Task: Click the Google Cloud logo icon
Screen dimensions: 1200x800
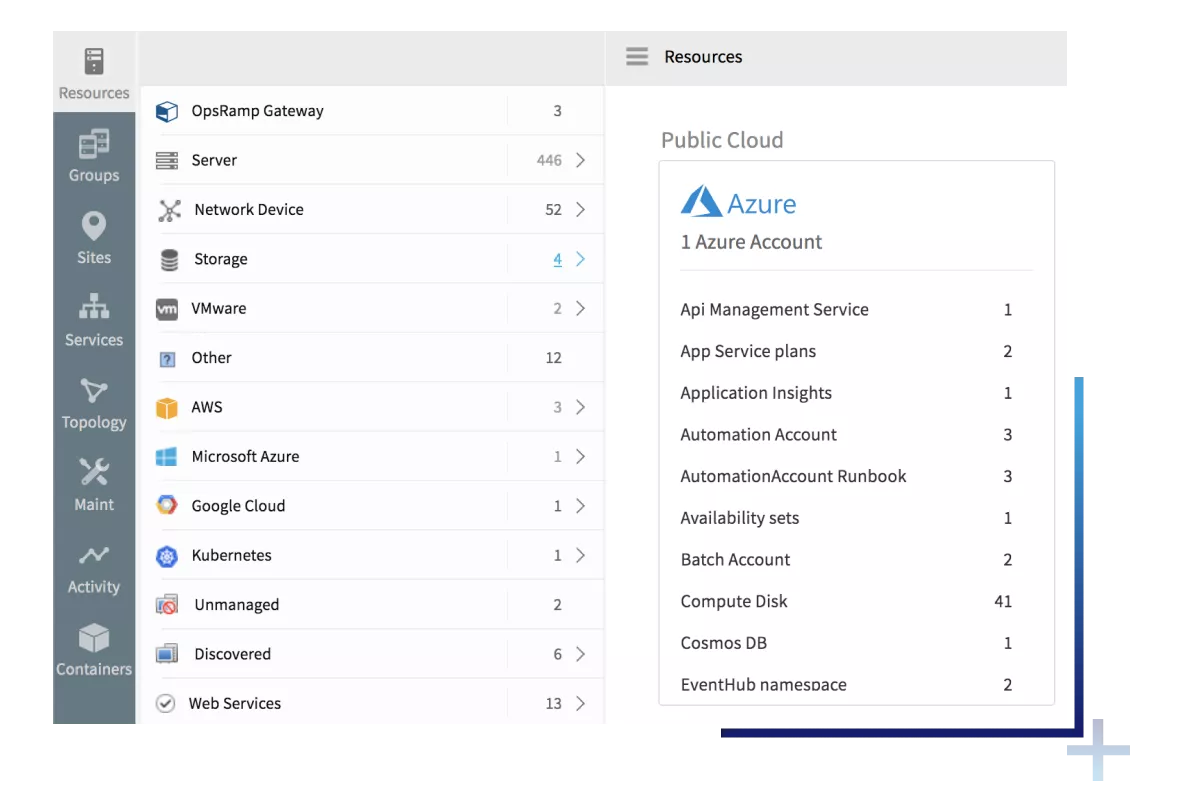Action: 167,506
